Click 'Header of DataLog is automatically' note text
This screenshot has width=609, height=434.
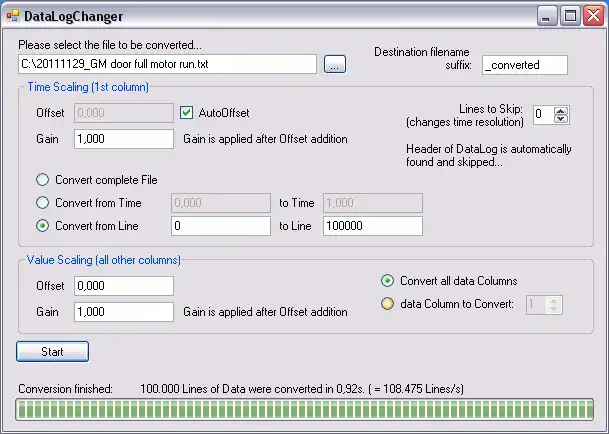(x=489, y=149)
